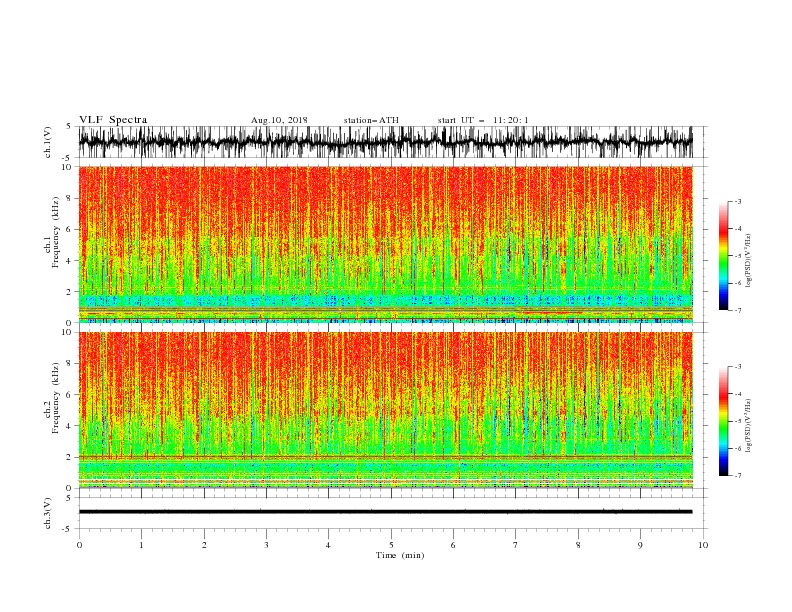Viewport: 792px width, 612px height.
Task: Click the time axis tick label '3'
Action: coord(266,545)
